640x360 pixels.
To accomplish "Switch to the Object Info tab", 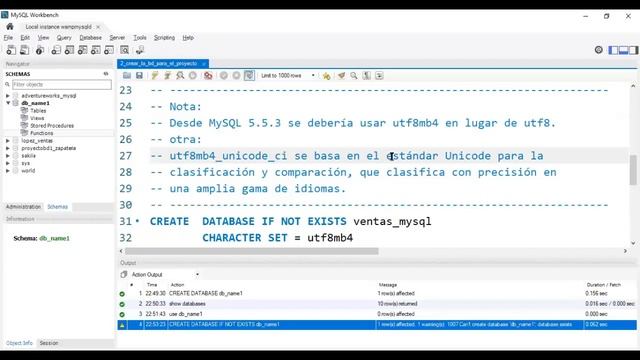I will tap(19, 343).
